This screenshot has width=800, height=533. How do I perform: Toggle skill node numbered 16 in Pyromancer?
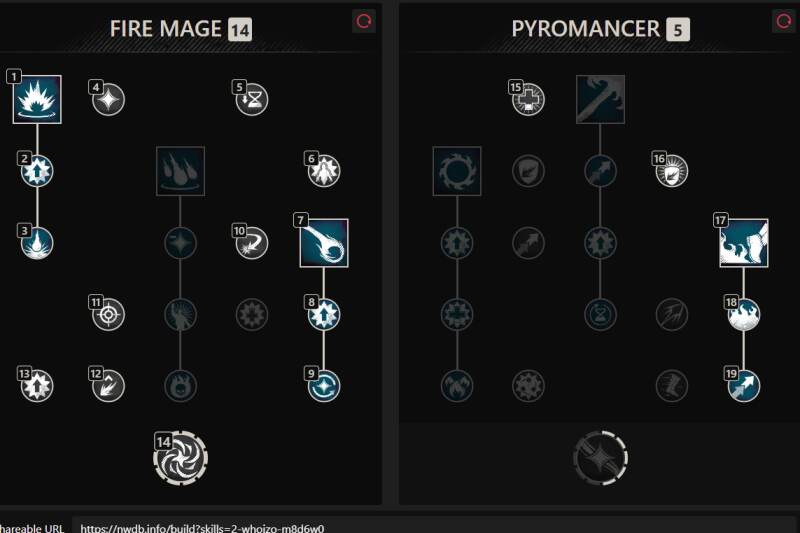672,171
